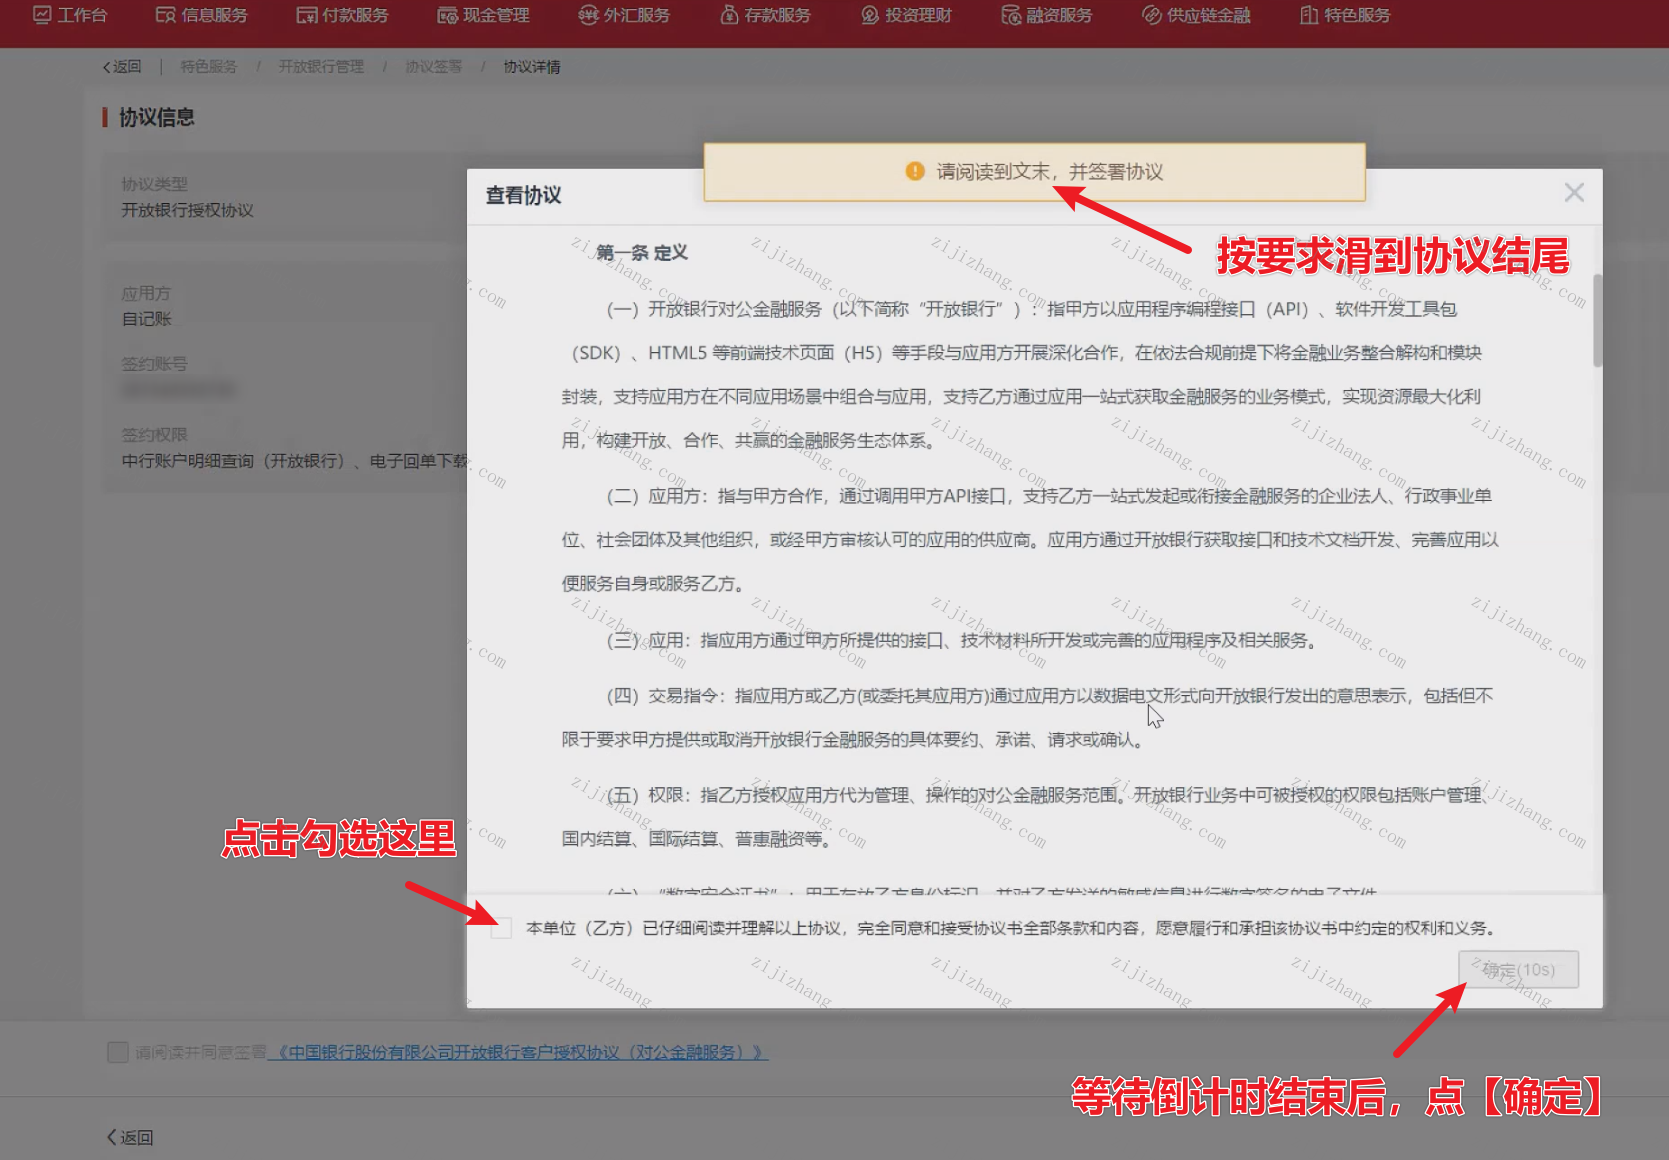Viewport: 1669px width, 1160px height.
Task: Click the 信息服务 icon in navigation bar
Action: click(x=165, y=15)
